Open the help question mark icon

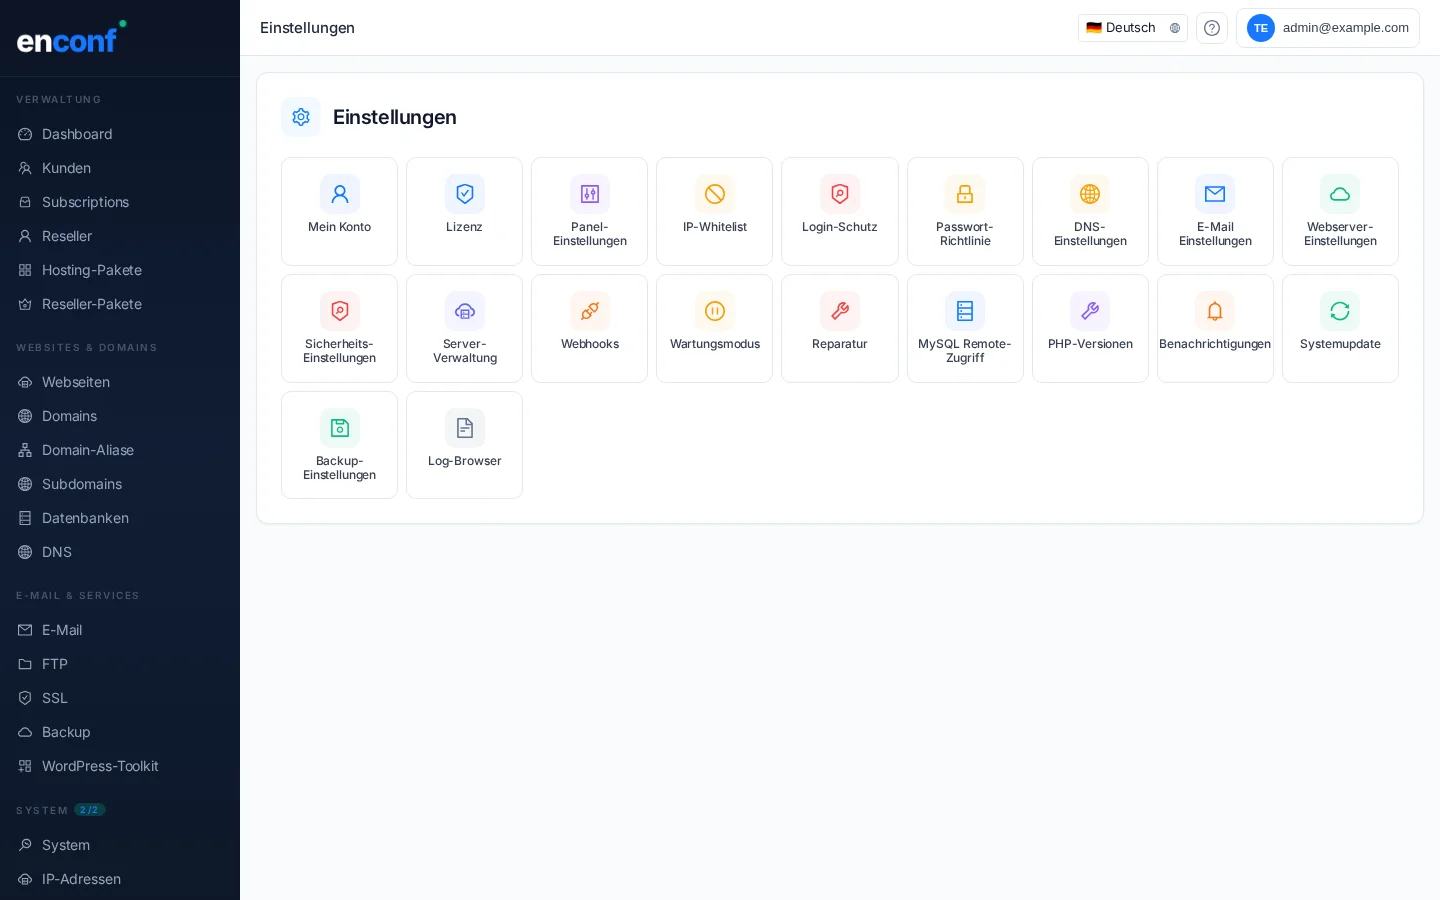1211,28
